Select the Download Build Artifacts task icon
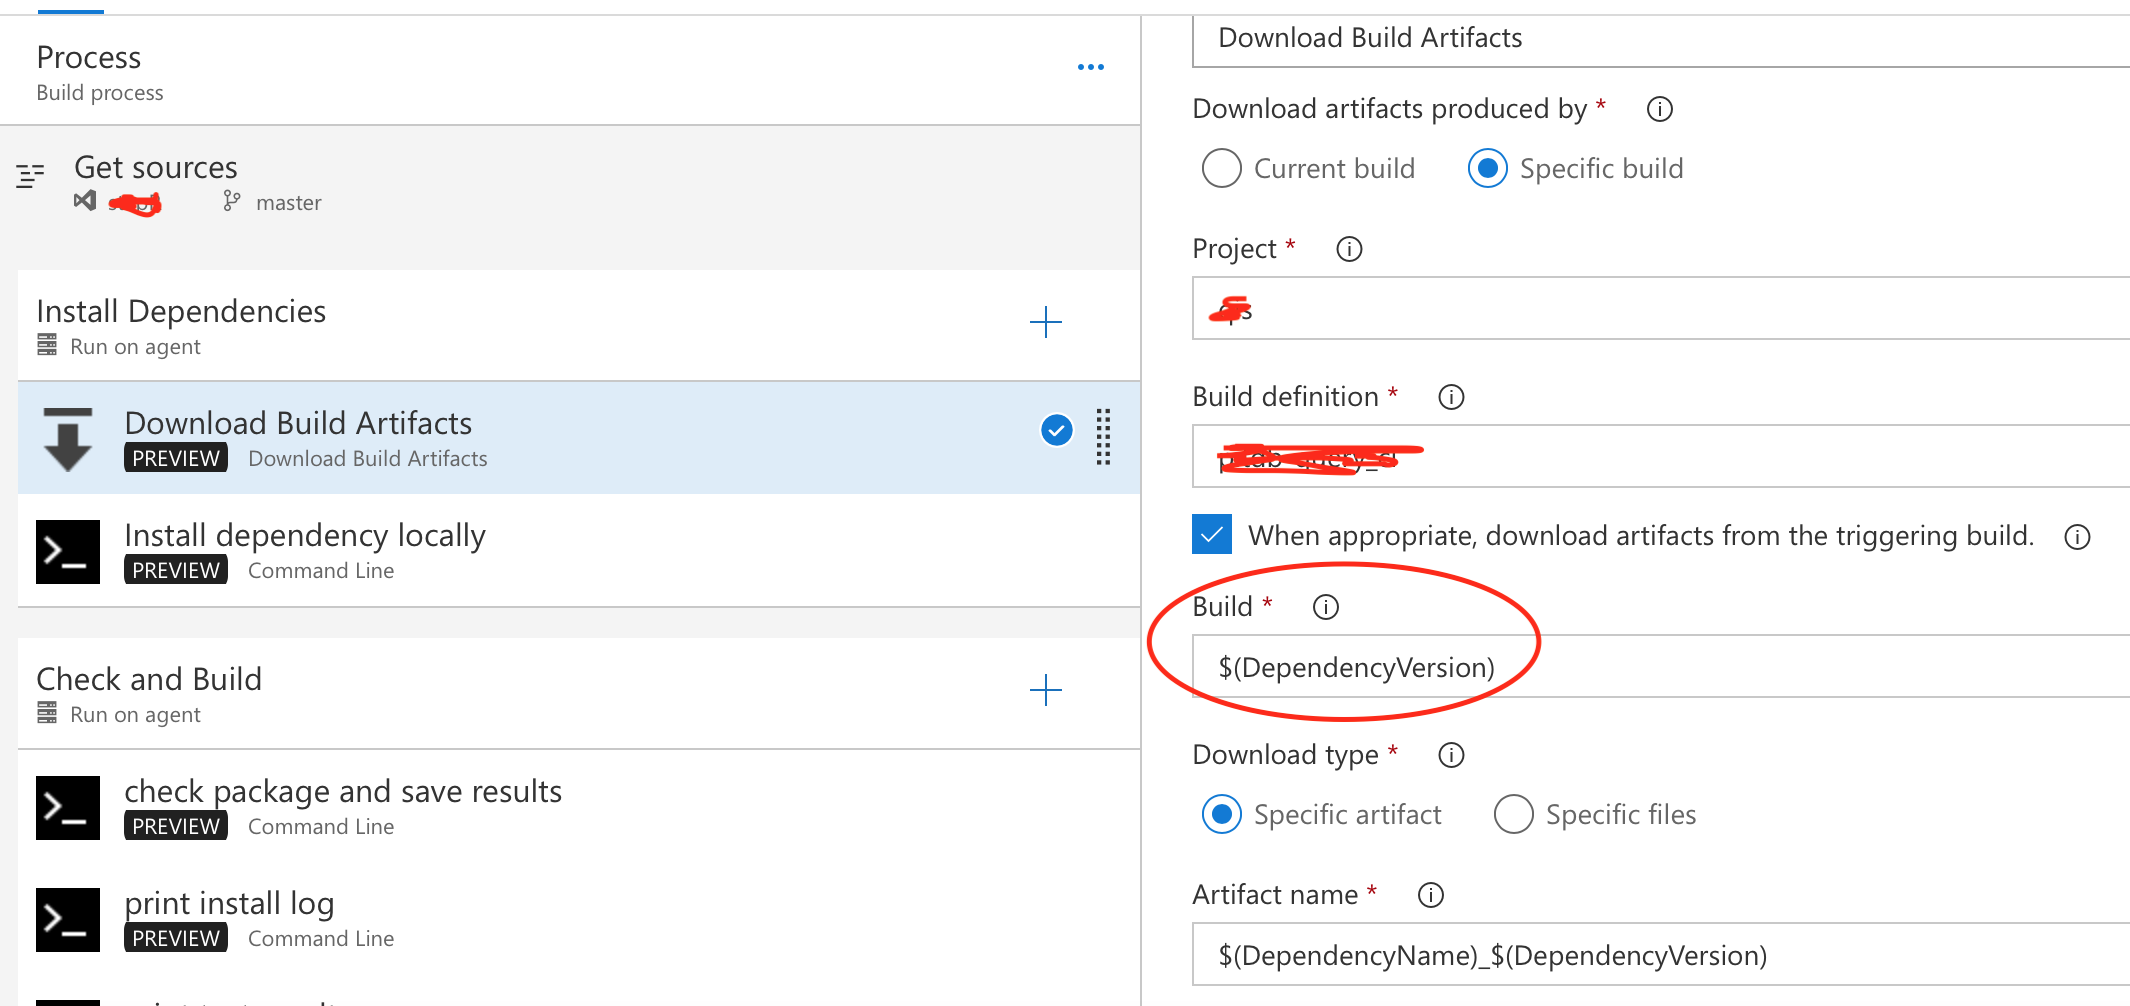Screen dimensions: 2130x1006 pyautogui.click(x=66, y=437)
